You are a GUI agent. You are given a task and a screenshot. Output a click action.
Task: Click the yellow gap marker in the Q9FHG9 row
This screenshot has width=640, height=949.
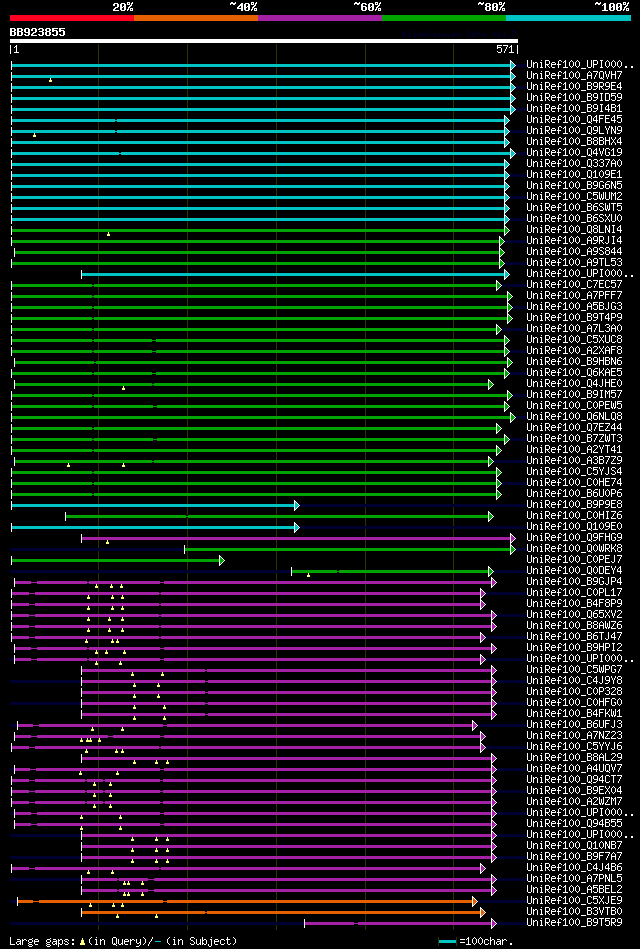[108, 542]
